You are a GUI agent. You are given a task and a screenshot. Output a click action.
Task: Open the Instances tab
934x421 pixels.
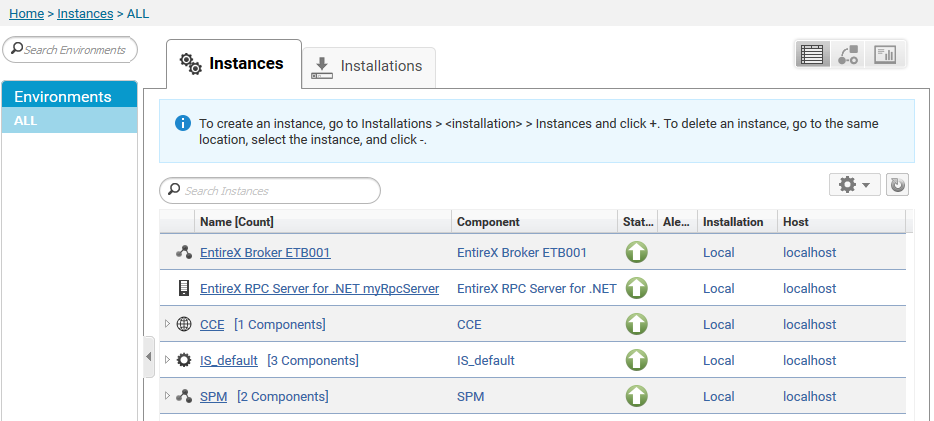[234, 64]
